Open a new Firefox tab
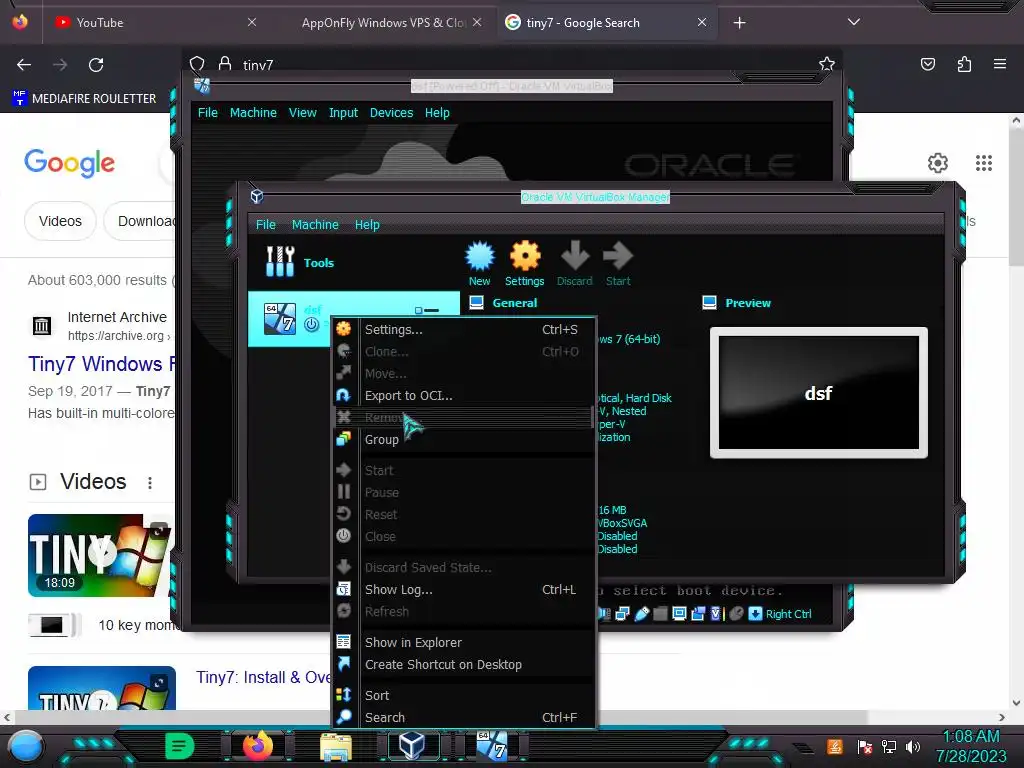 pyautogui.click(x=739, y=23)
